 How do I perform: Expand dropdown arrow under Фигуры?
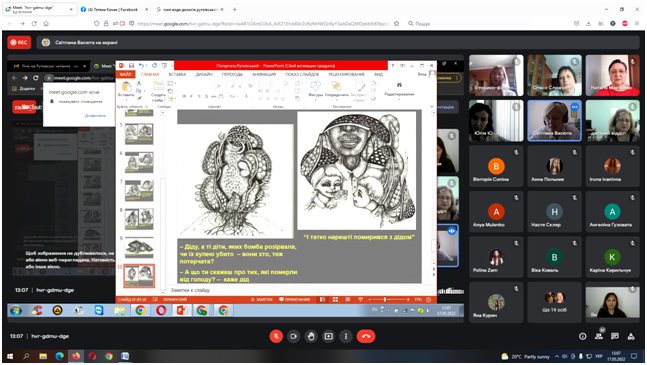click(x=315, y=99)
